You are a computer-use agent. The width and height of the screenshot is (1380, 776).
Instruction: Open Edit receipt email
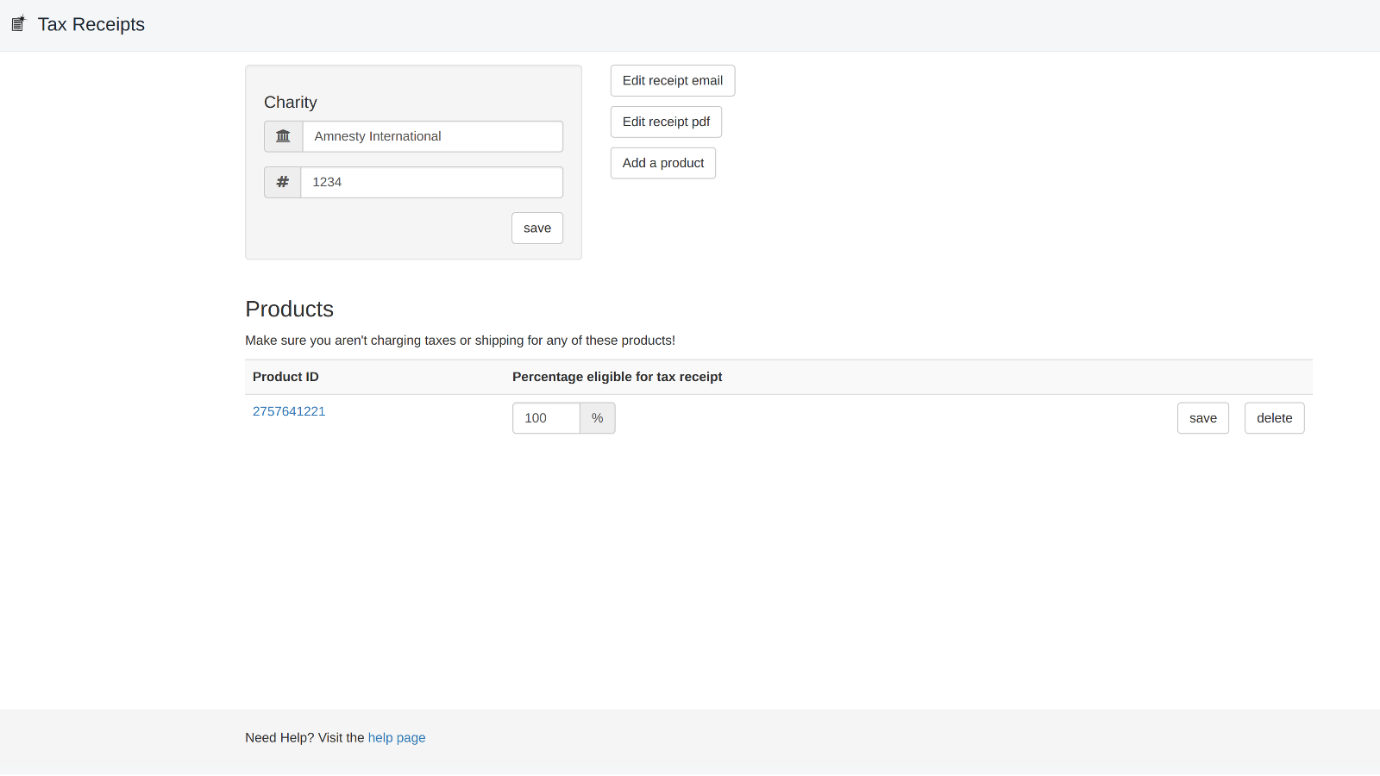(672, 81)
